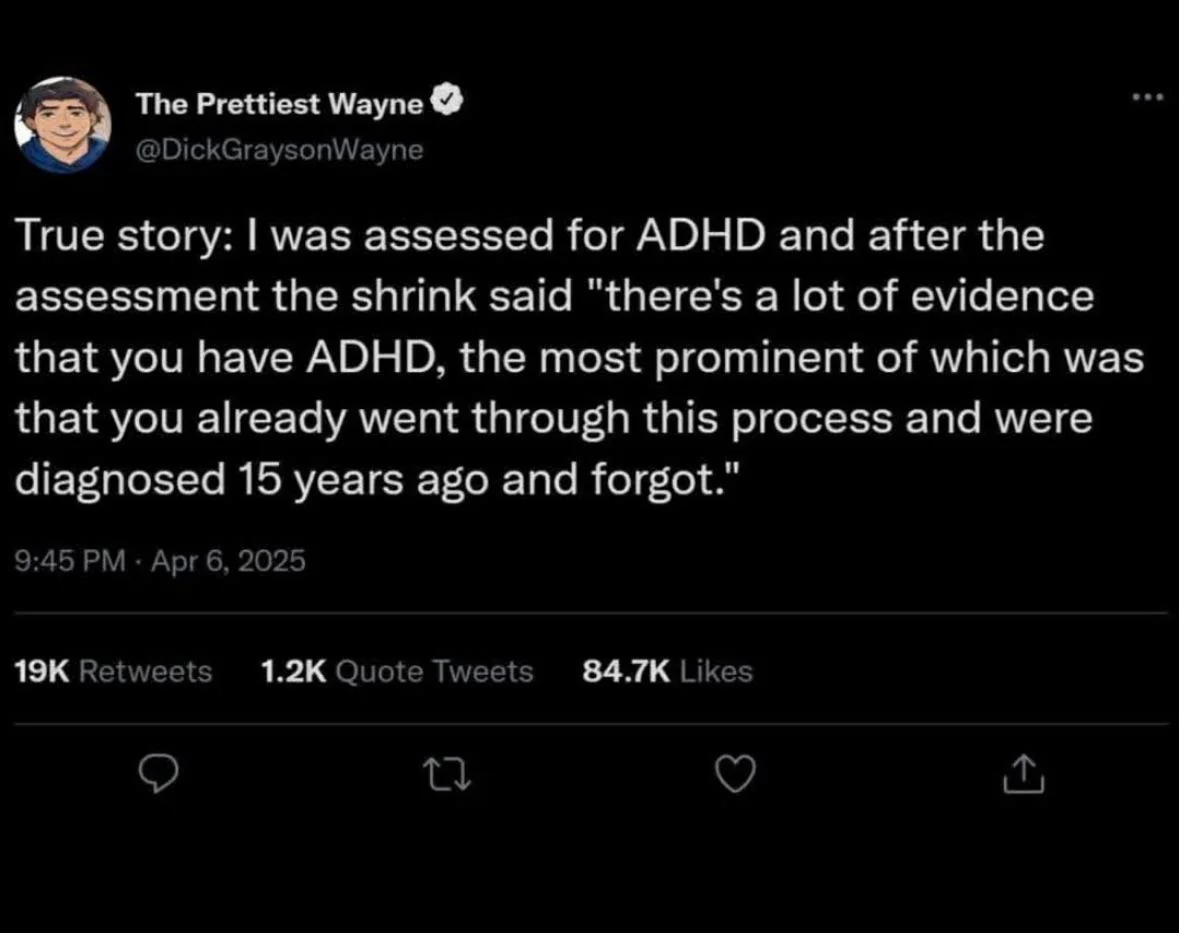The width and height of the screenshot is (1179, 933).
Task: Open The Prettiest Wayne's profile name
Action: coord(280,103)
